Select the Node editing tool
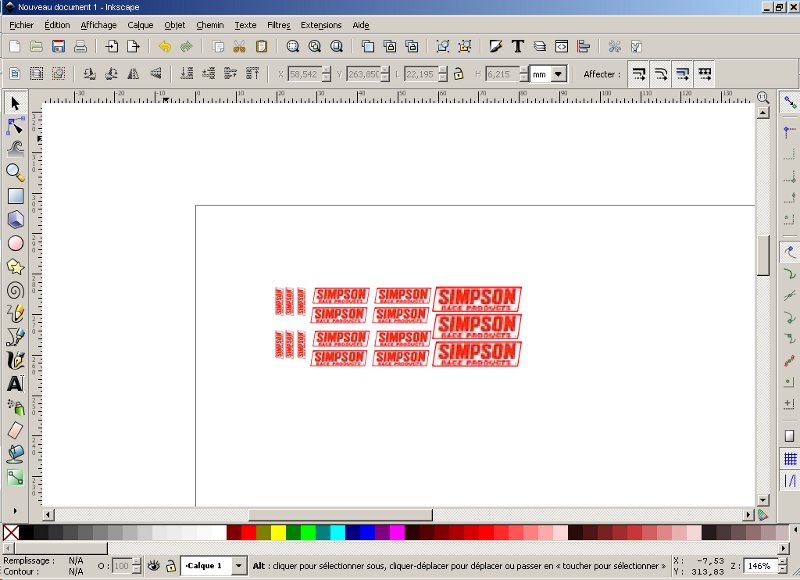The image size is (800, 580). click(x=15, y=125)
